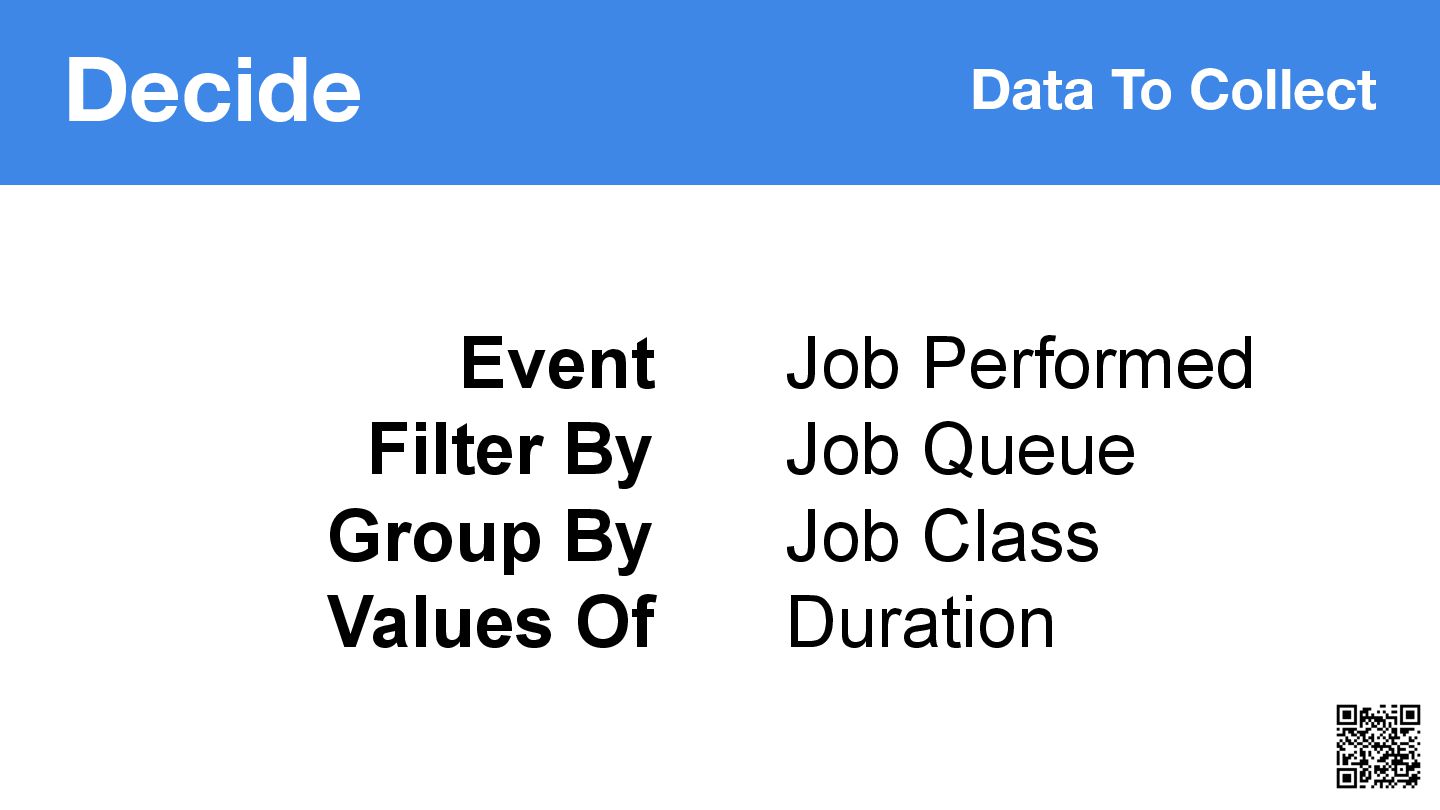This screenshot has height=810, width=1440.
Task: Select the 'Job Class' value text
Action: 943,536
